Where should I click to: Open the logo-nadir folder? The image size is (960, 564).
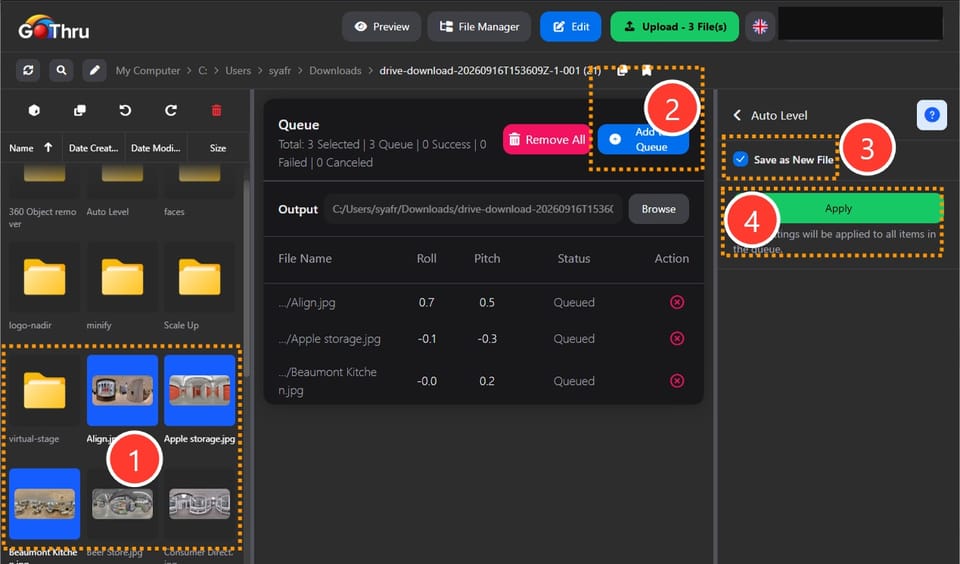click(x=44, y=277)
